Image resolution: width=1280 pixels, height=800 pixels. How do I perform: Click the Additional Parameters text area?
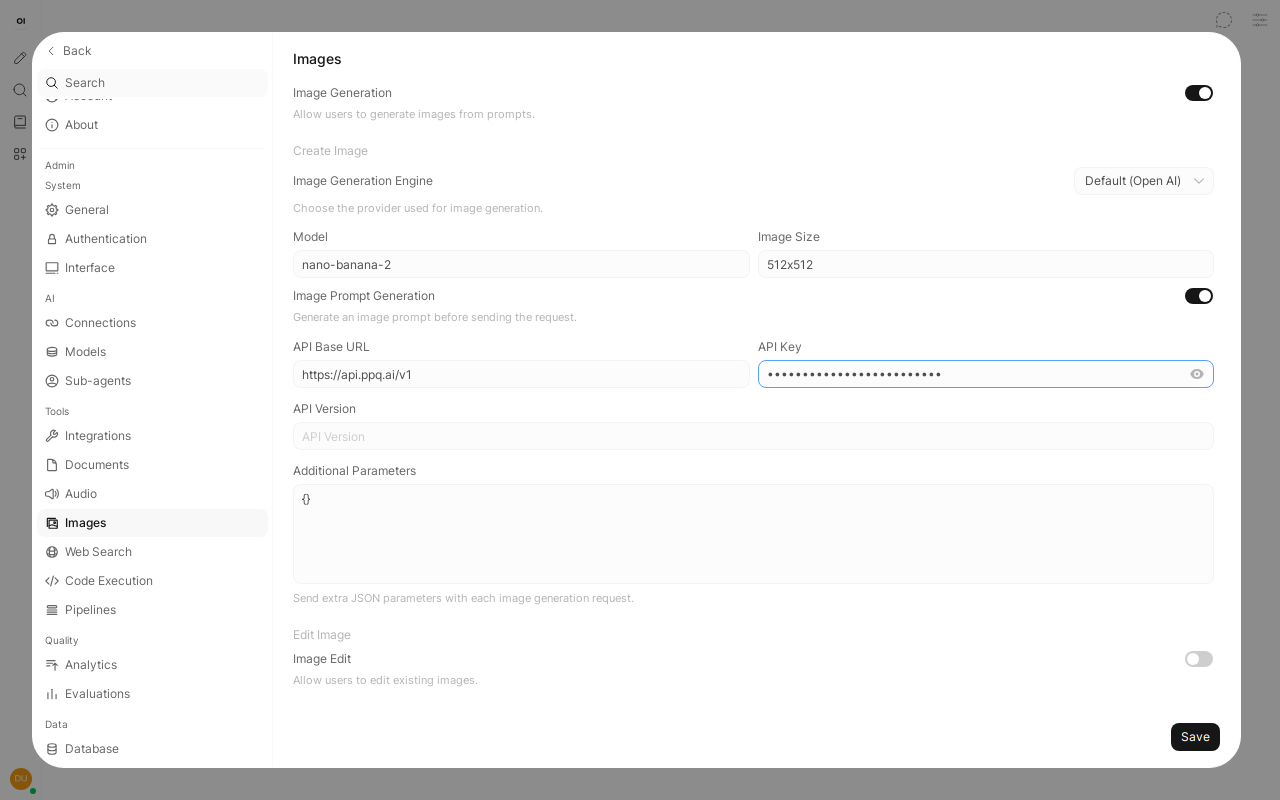[x=753, y=534]
